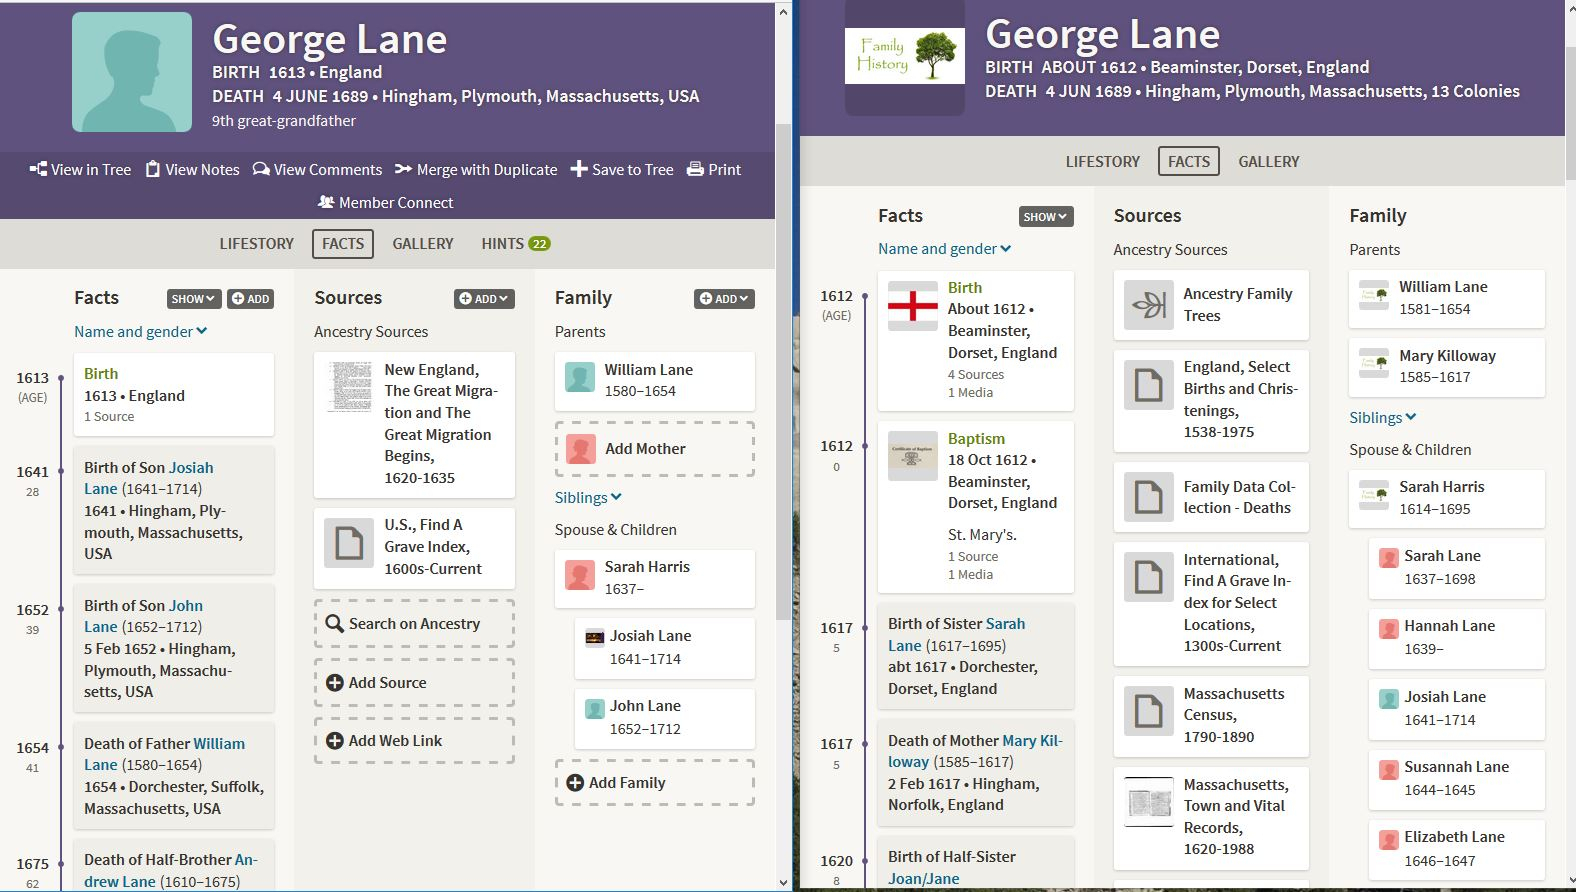
Task: Open England, Select Births and Christenings document icon
Action: click(x=1149, y=385)
